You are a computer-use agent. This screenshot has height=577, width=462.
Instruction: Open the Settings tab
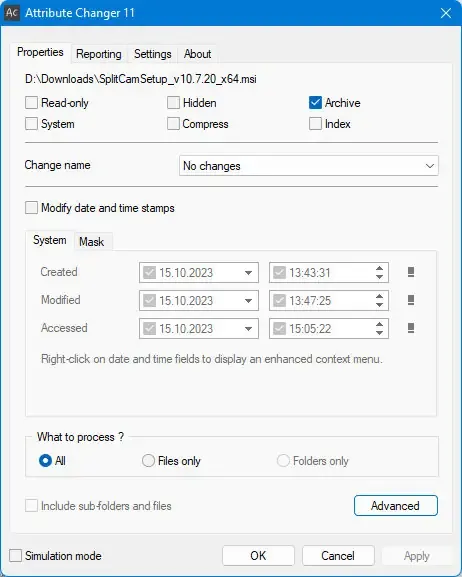[152, 54]
